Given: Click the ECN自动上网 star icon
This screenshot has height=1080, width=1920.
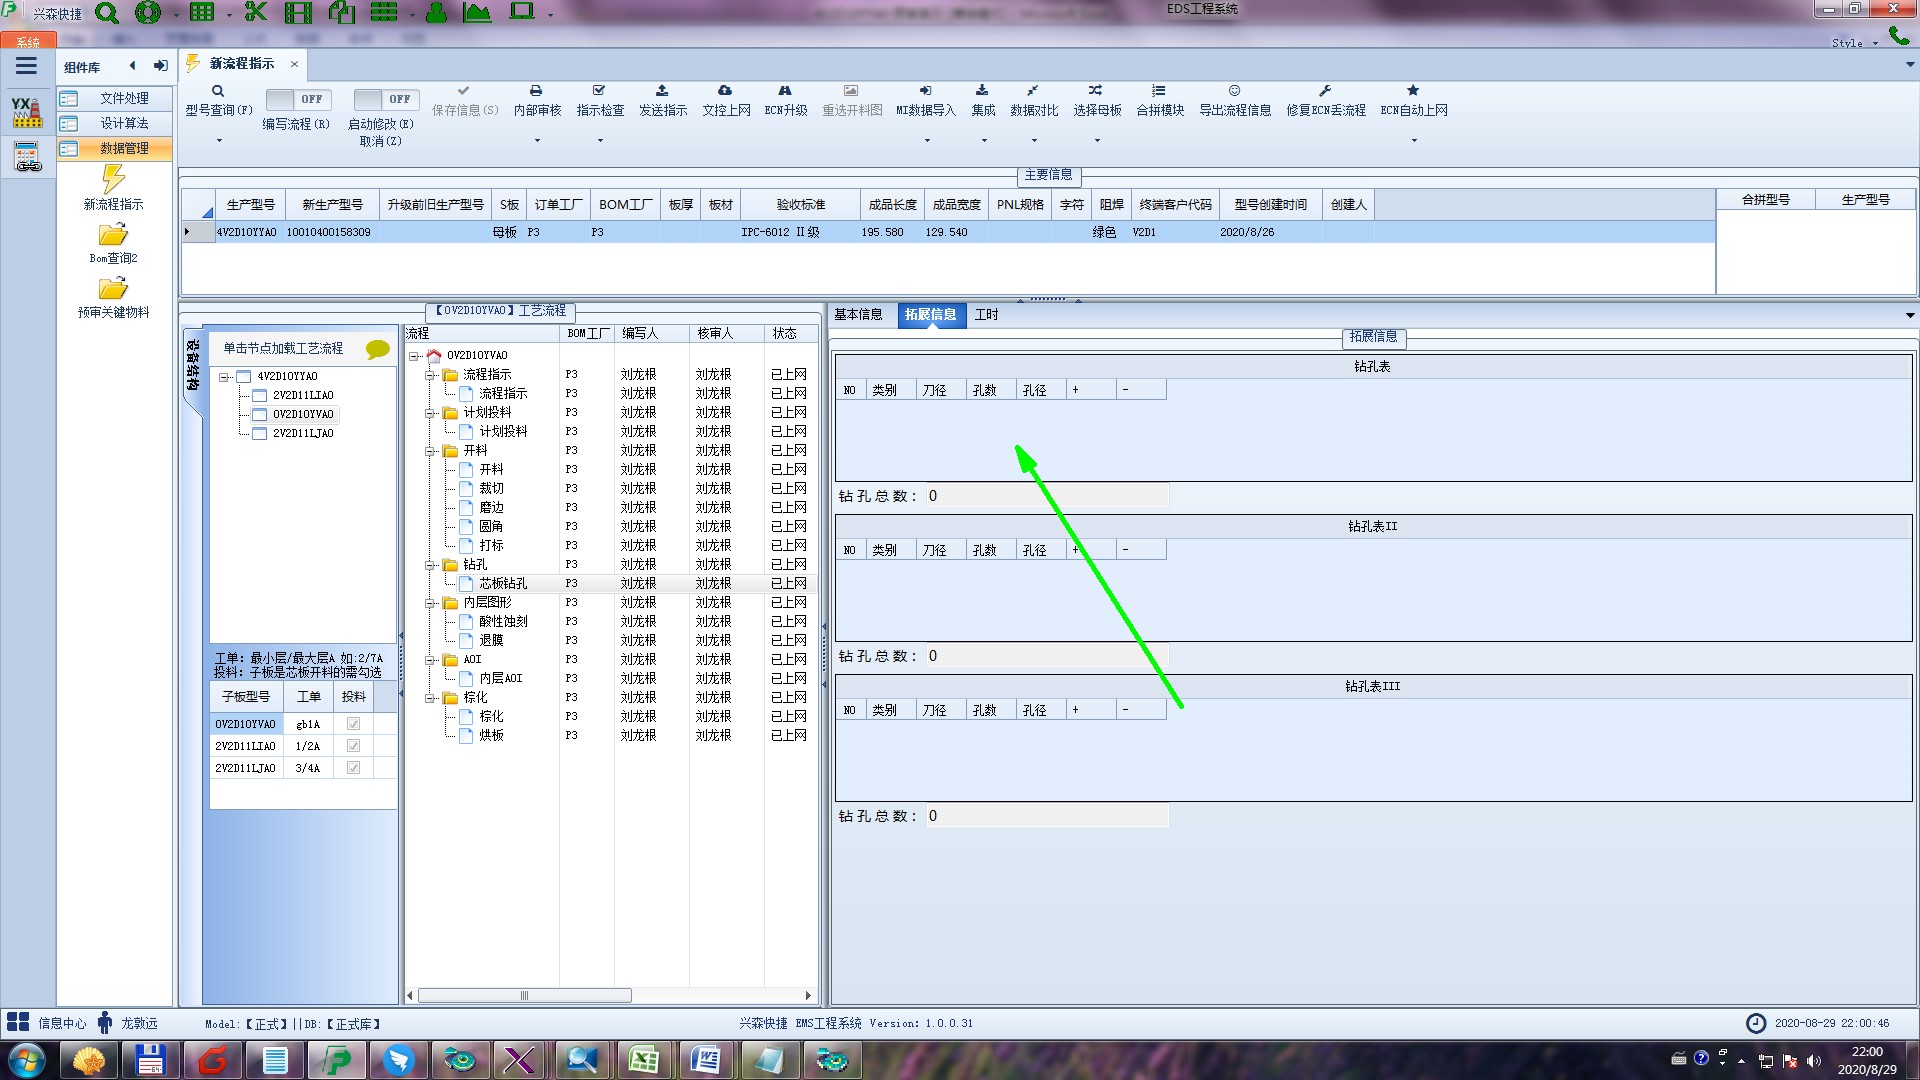Looking at the screenshot, I should pyautogui.click(x=1413, y=91).
